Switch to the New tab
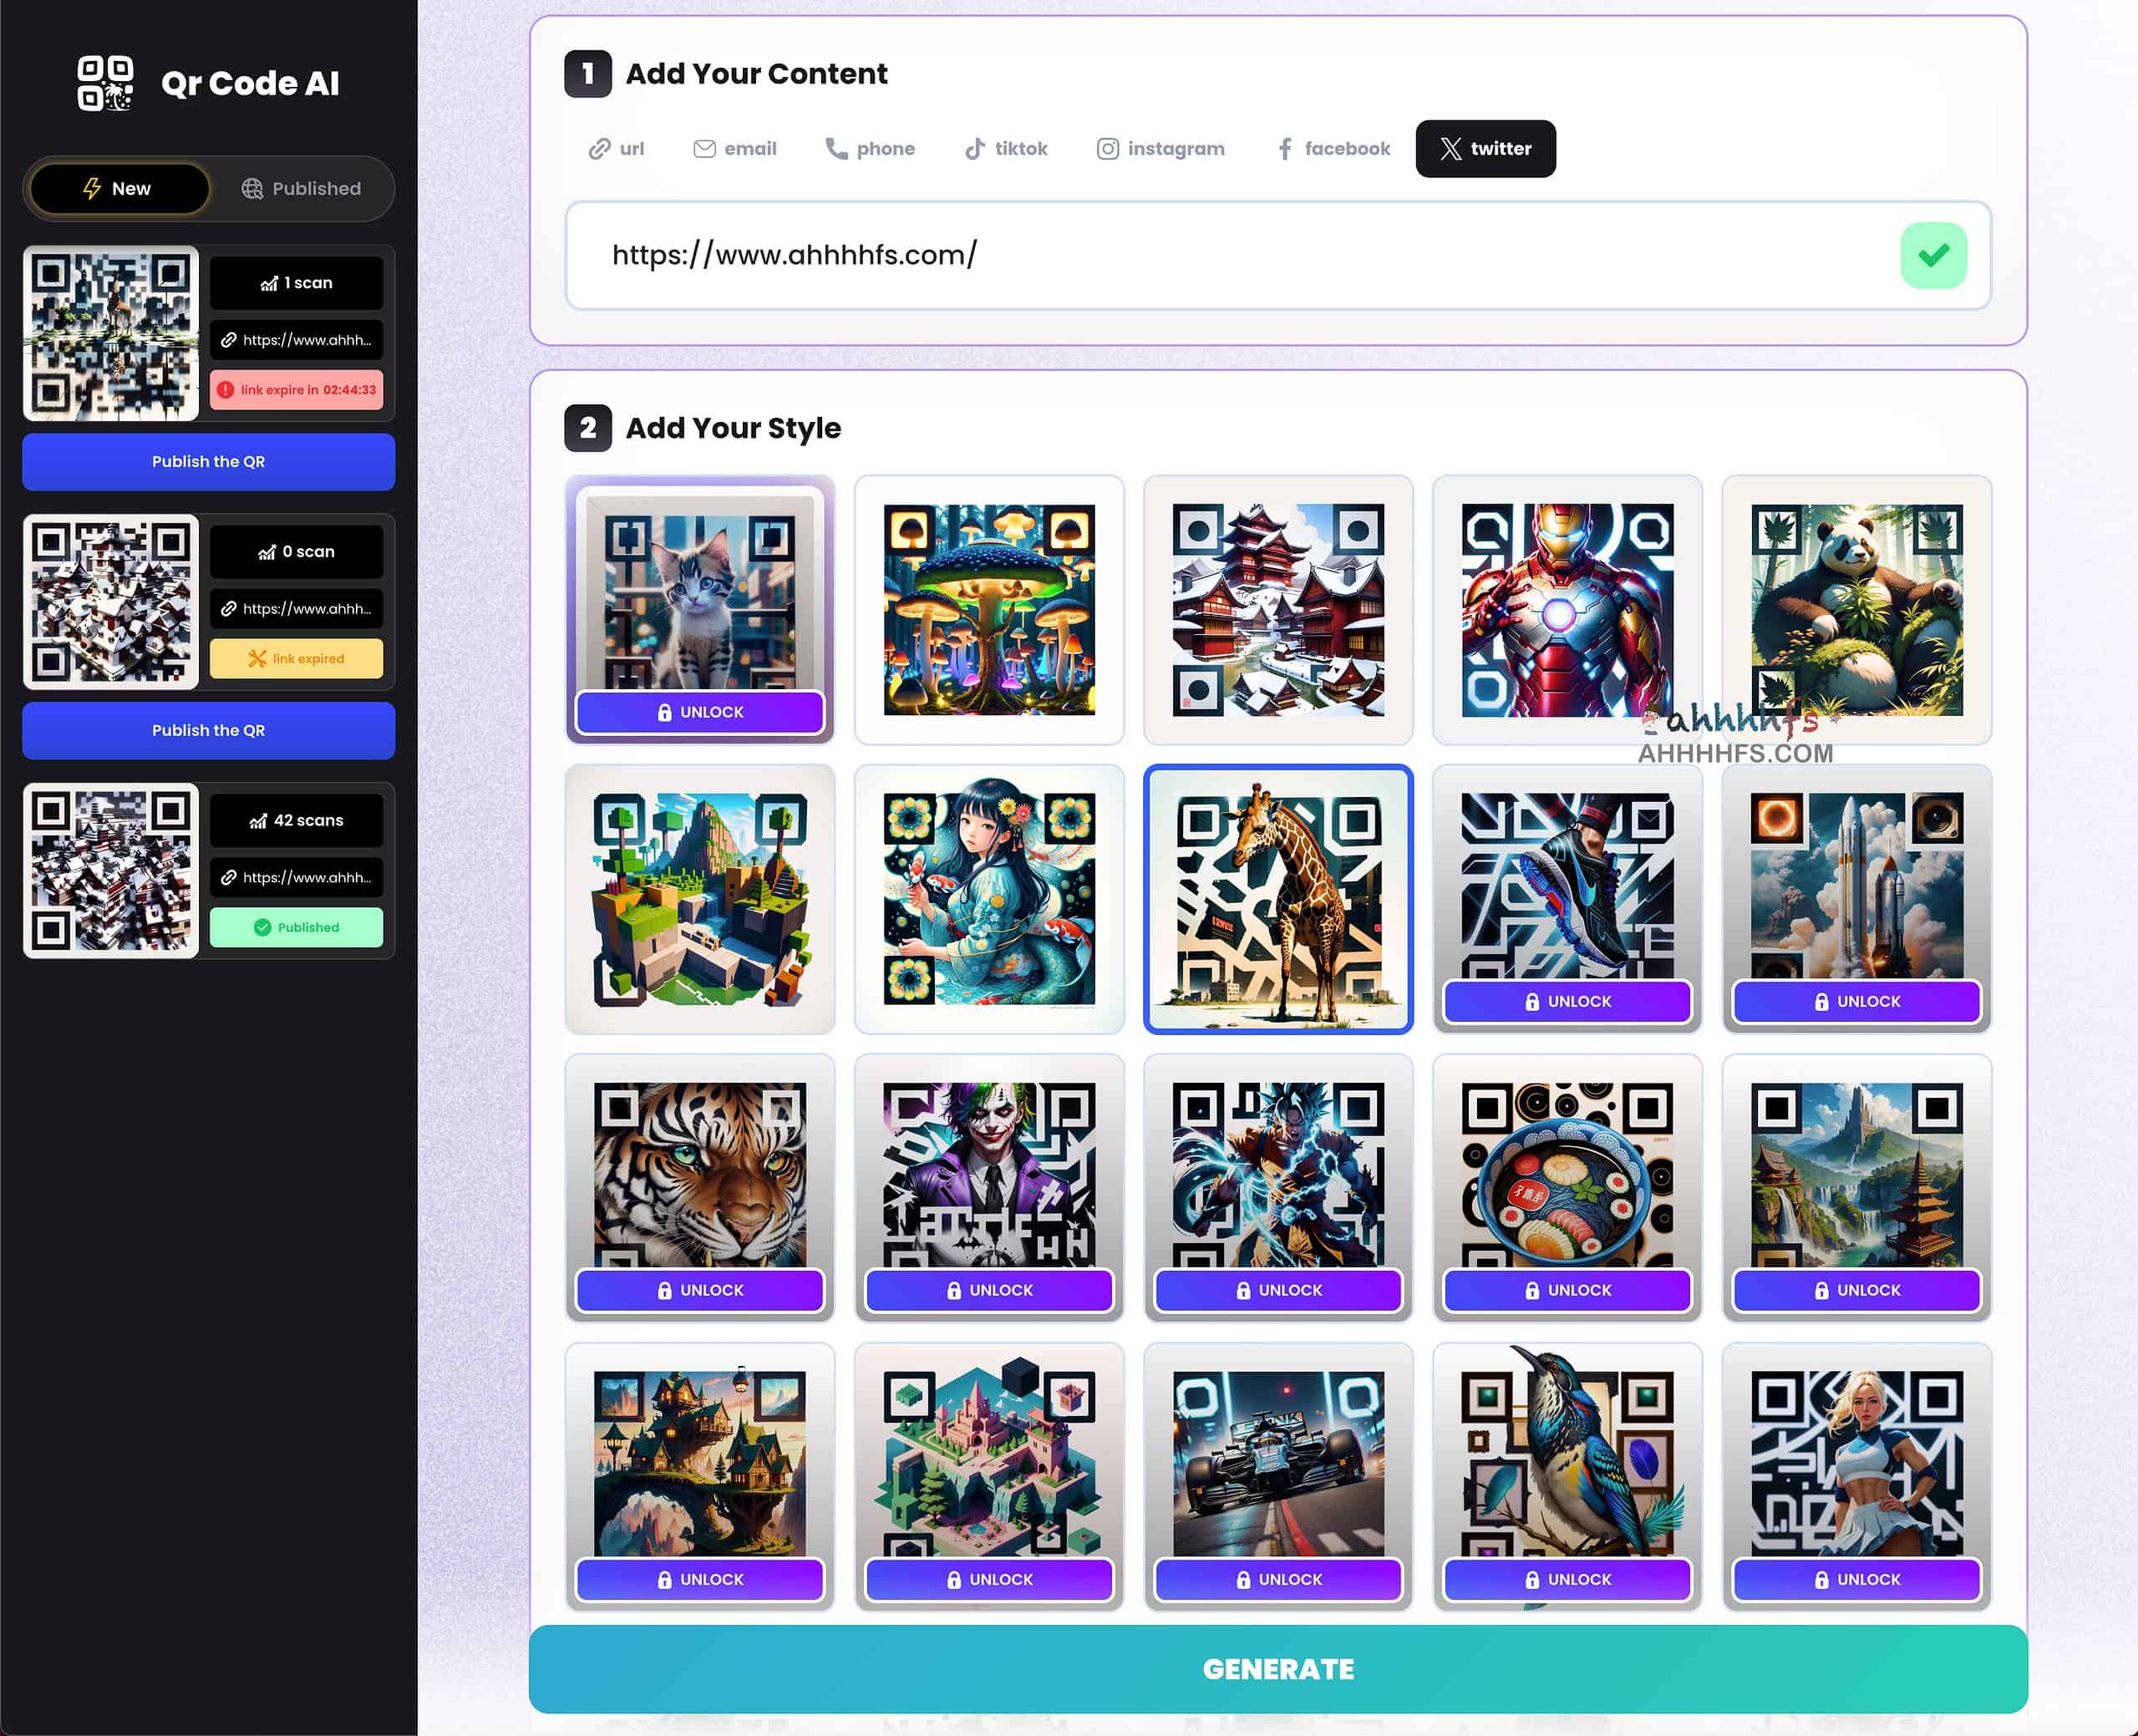This screenshot has width=2138, height=1736. tap(119, 188)
